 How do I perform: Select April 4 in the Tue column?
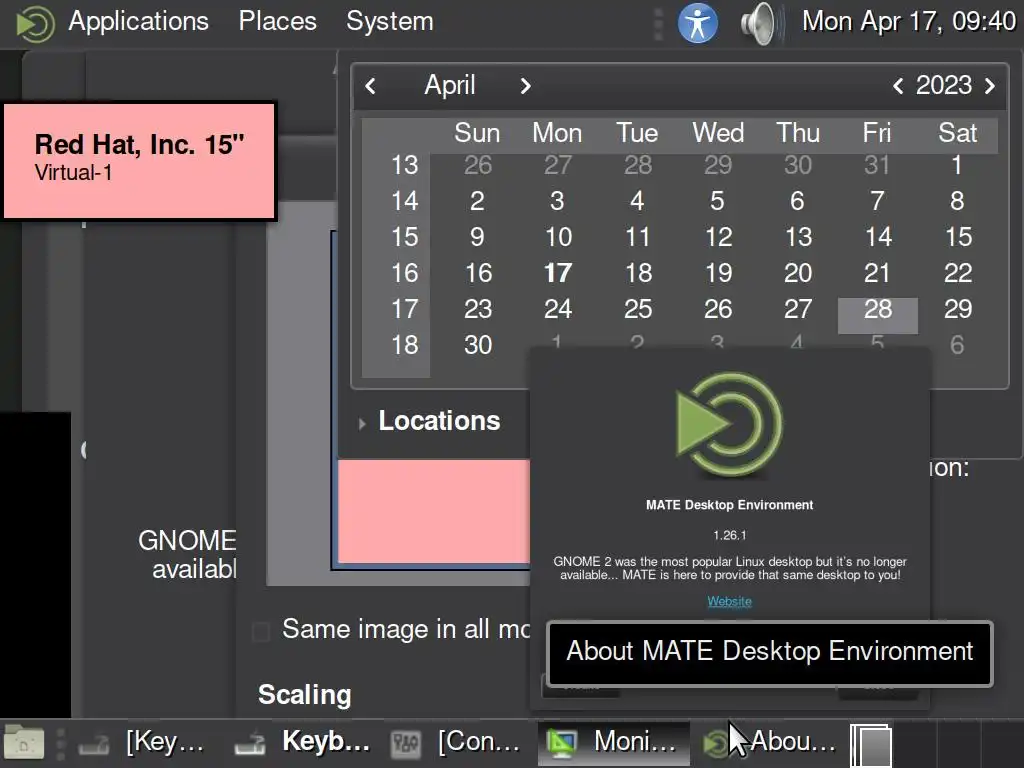click(x=637, y=201)
